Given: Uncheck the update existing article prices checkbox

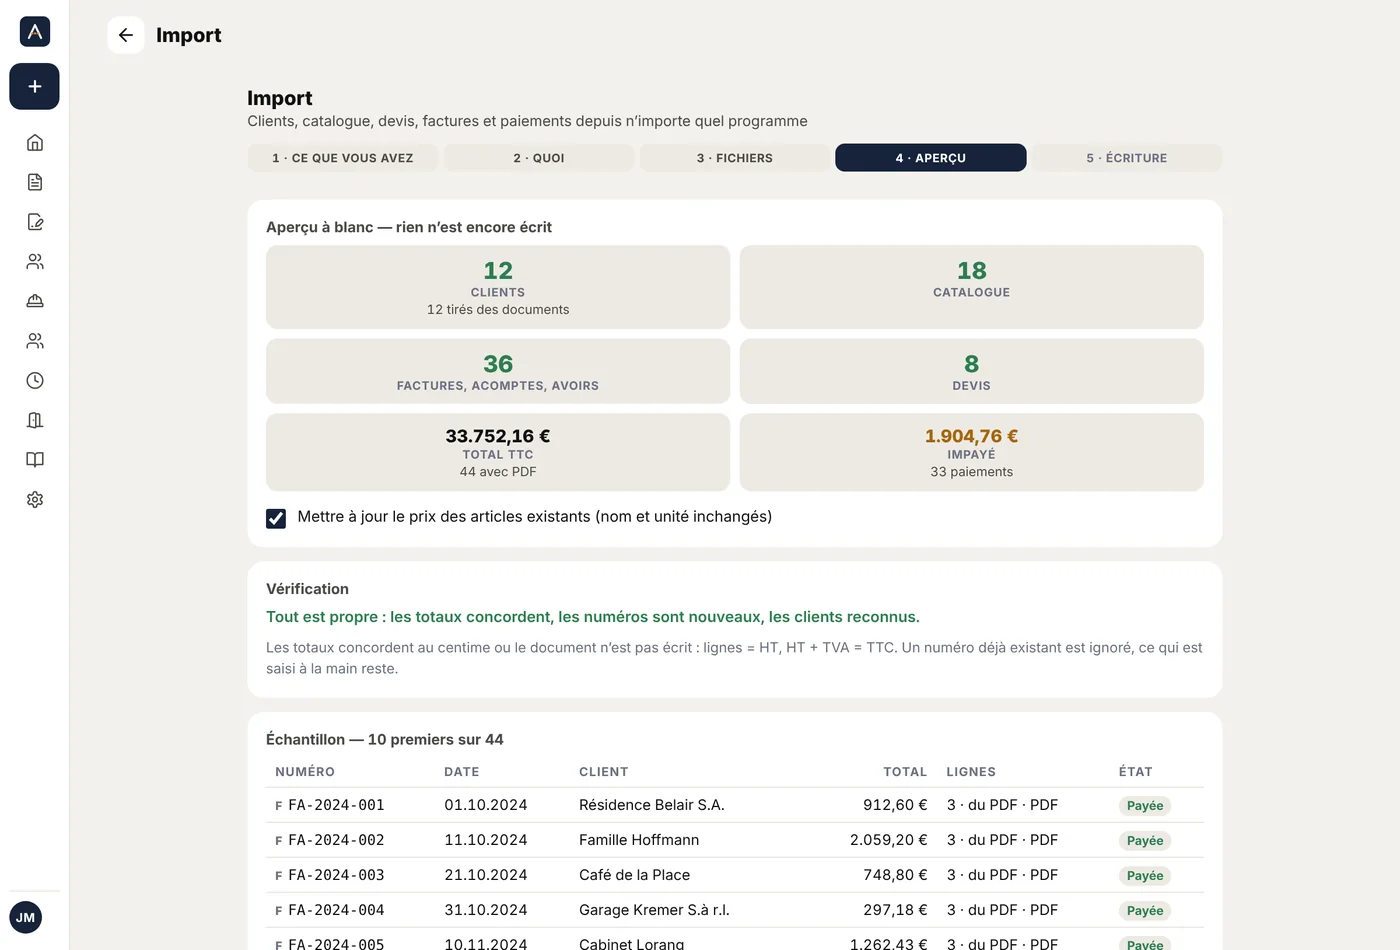Looking at the screenshot, I should (276, 518).
